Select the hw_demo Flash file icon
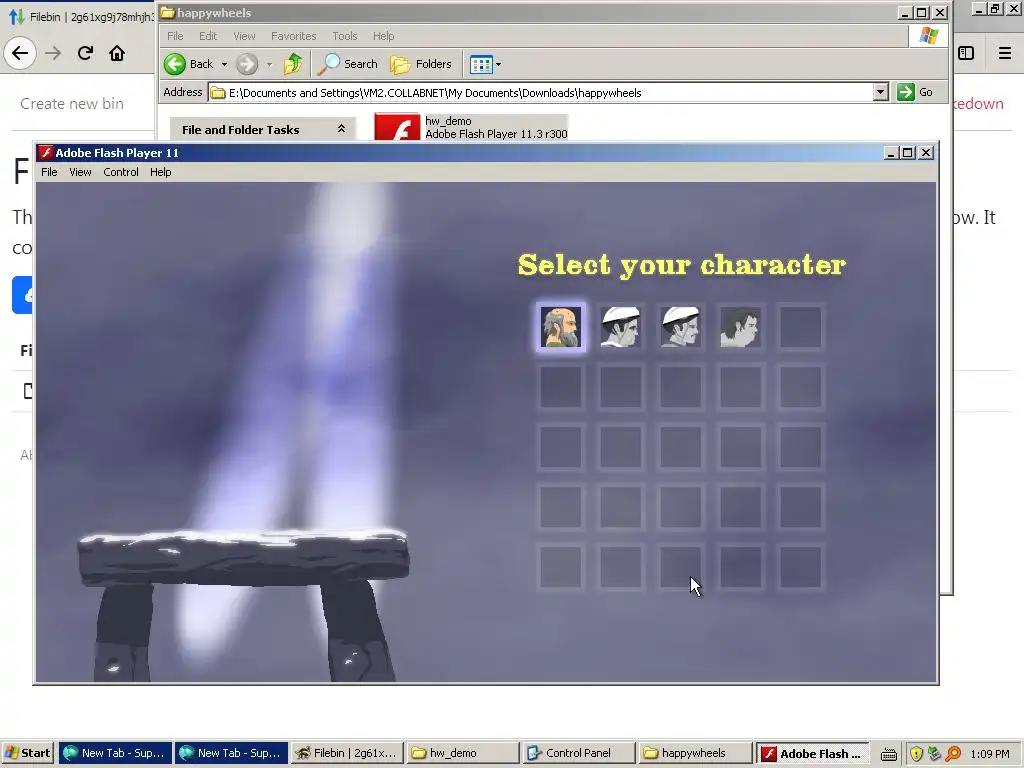This screenshot has height=768, width=1024. pos(397,127)
